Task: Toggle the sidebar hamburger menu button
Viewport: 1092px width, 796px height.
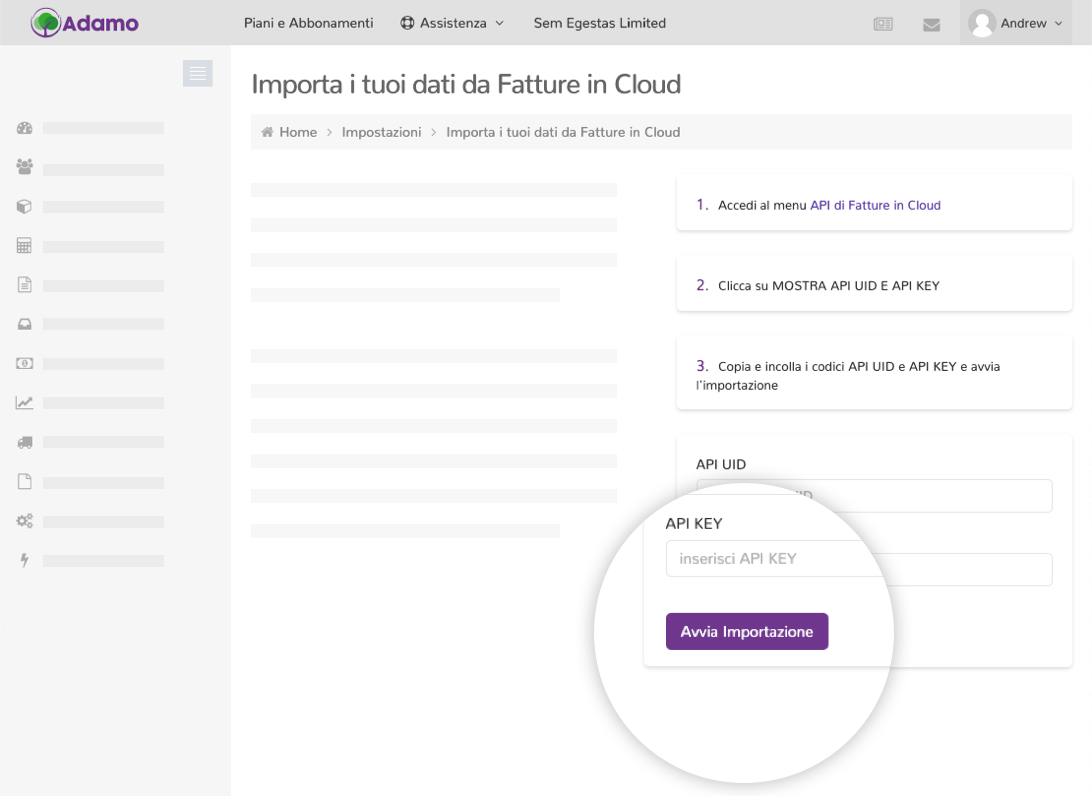Action: coord(198,73)
